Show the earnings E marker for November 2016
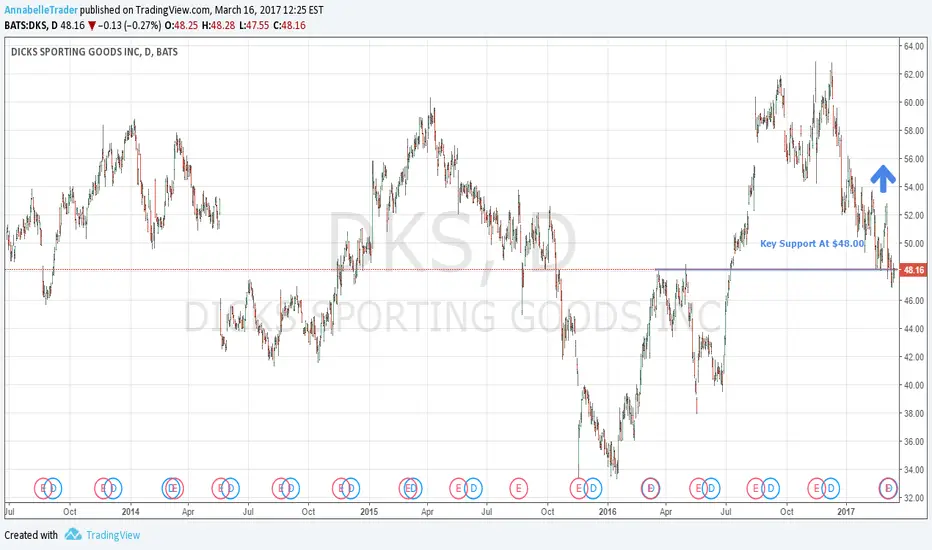This screenshot has height=550, width=932. [x=817, y=488]
